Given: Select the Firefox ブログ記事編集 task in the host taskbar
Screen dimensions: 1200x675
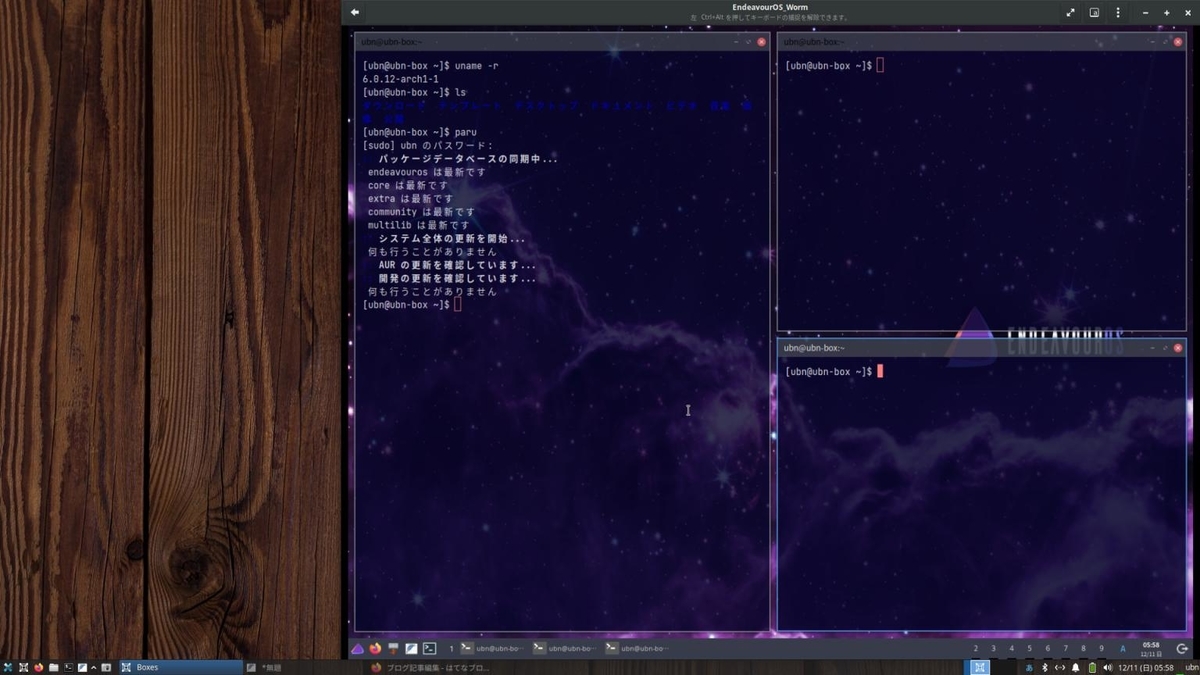Looking at the screenshot, I should pos(430,667).
